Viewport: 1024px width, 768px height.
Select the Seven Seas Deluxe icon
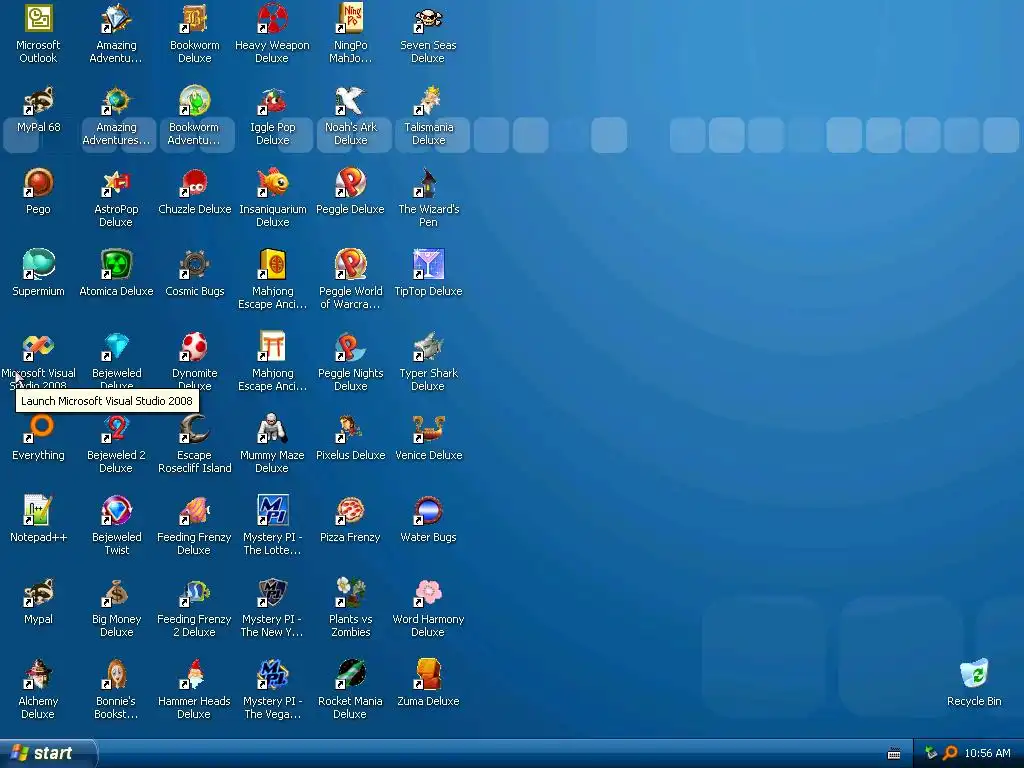coord(428,19)
